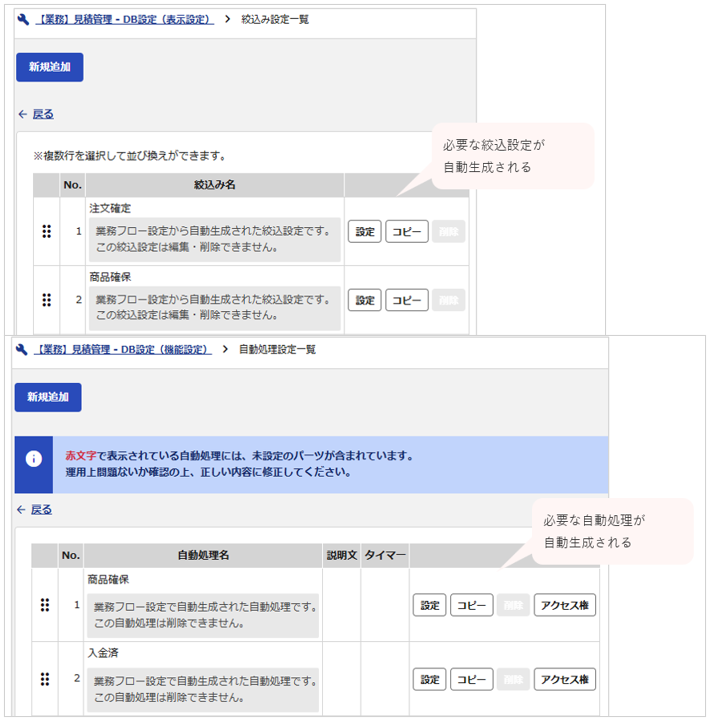Click 説明文 column header

point(342,555)
